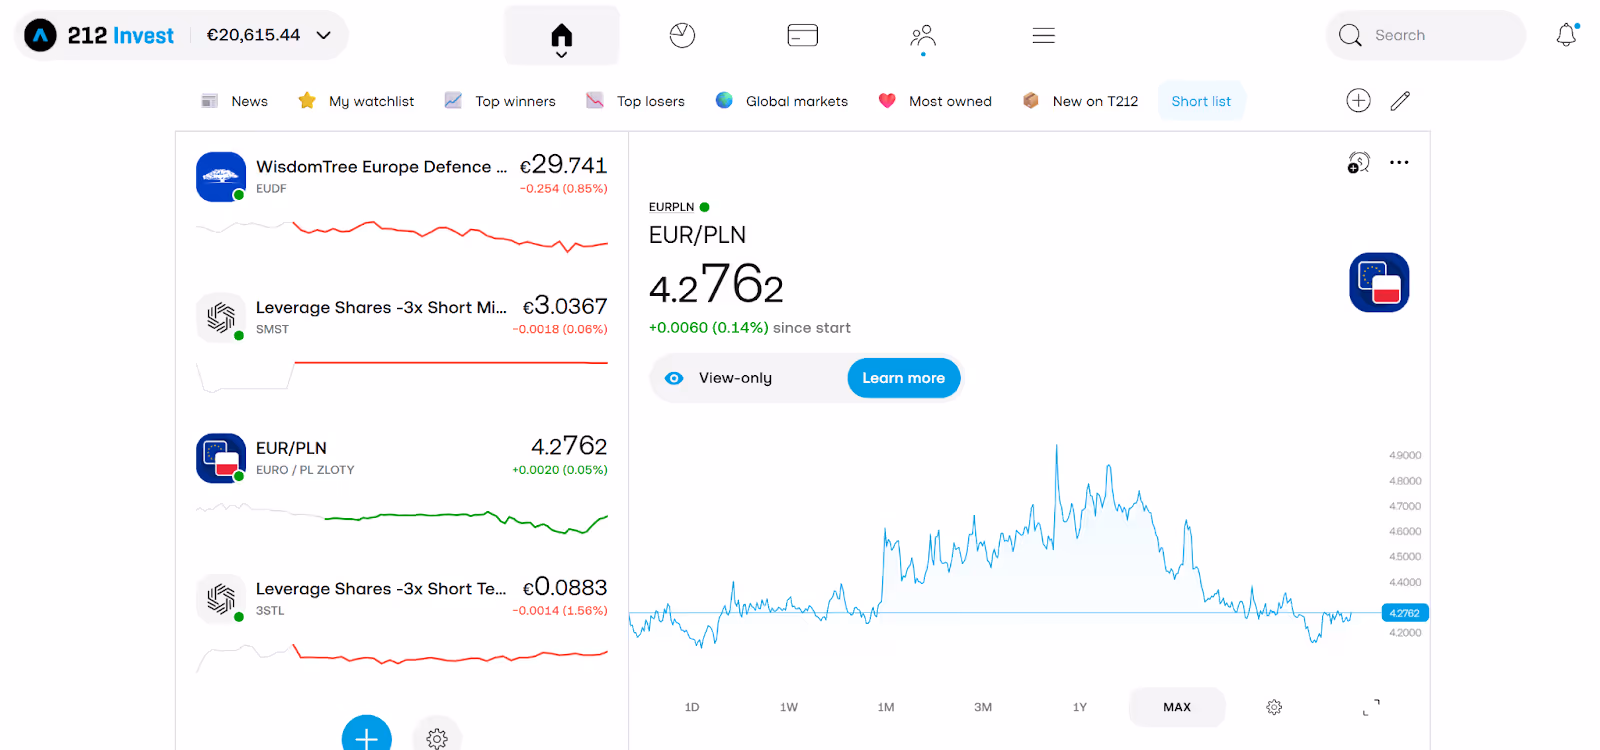Open EUR/PLN name in the watchlist
The height and width of the screenshot is (750, 1600).
tap(291, 448)
